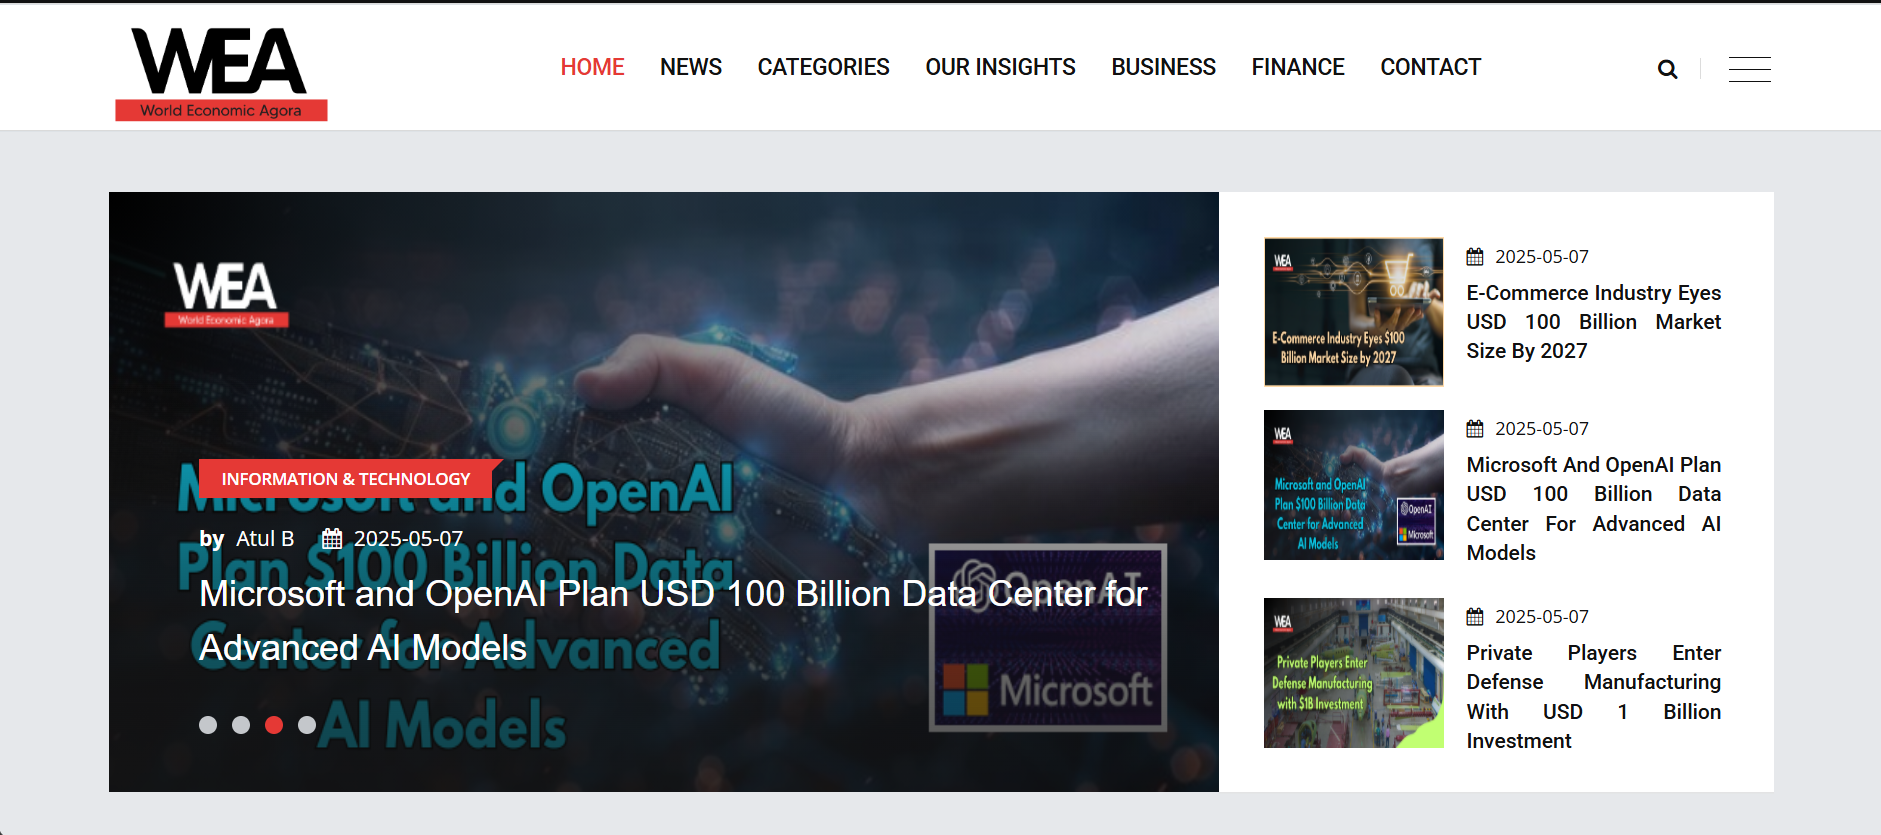The image size is (1881, 835).
Task: Open the Categories menu
Action: coord(823,67)
